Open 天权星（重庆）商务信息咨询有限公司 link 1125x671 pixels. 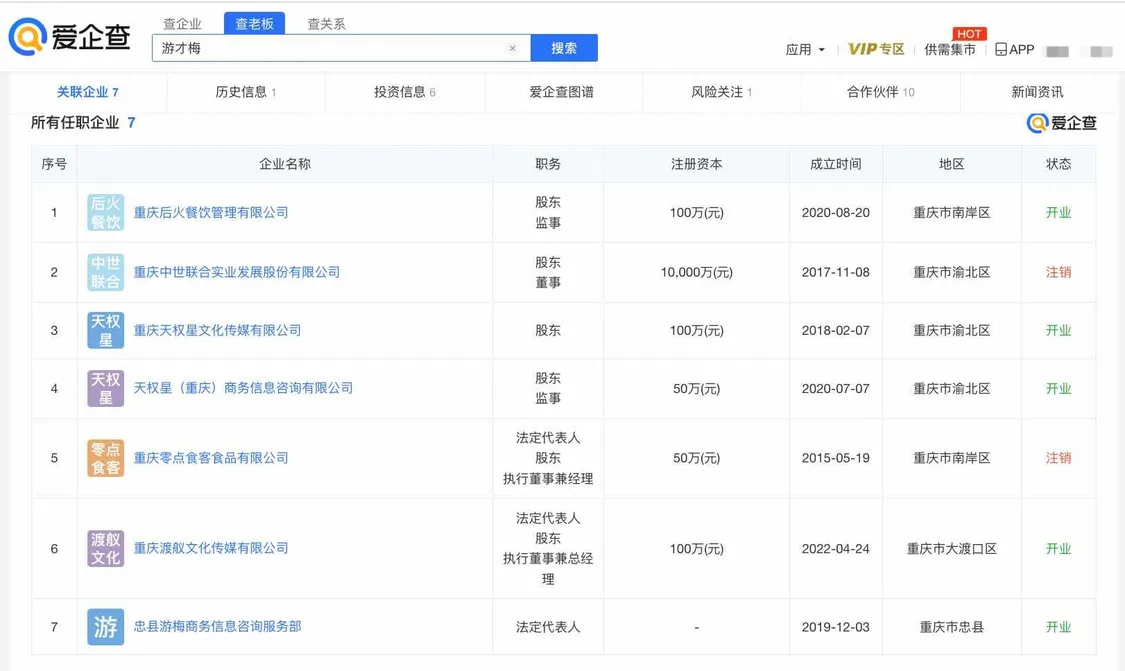(x=243, y=388)
